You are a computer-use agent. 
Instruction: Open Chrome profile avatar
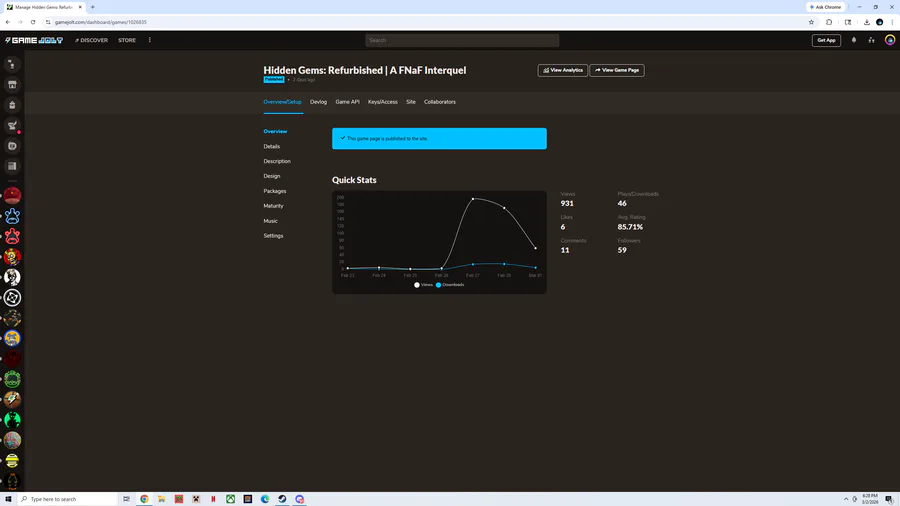coord(879,22)
